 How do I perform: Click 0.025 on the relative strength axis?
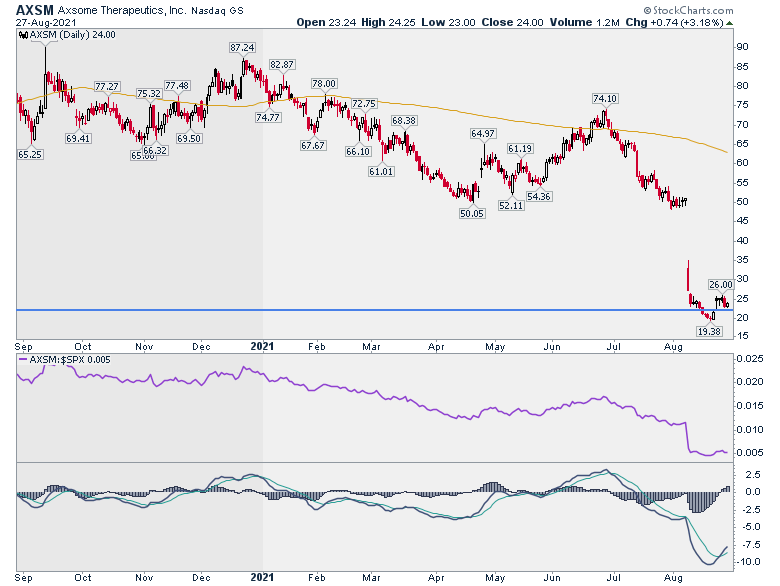pyautogui.click(x=750, y=359)
